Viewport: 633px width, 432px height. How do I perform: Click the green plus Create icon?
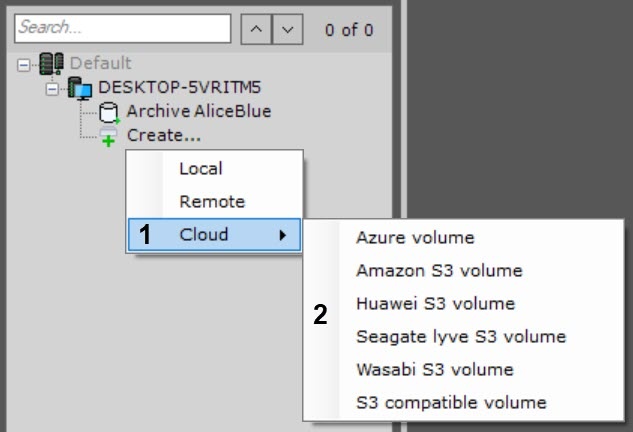coord(109,137)
